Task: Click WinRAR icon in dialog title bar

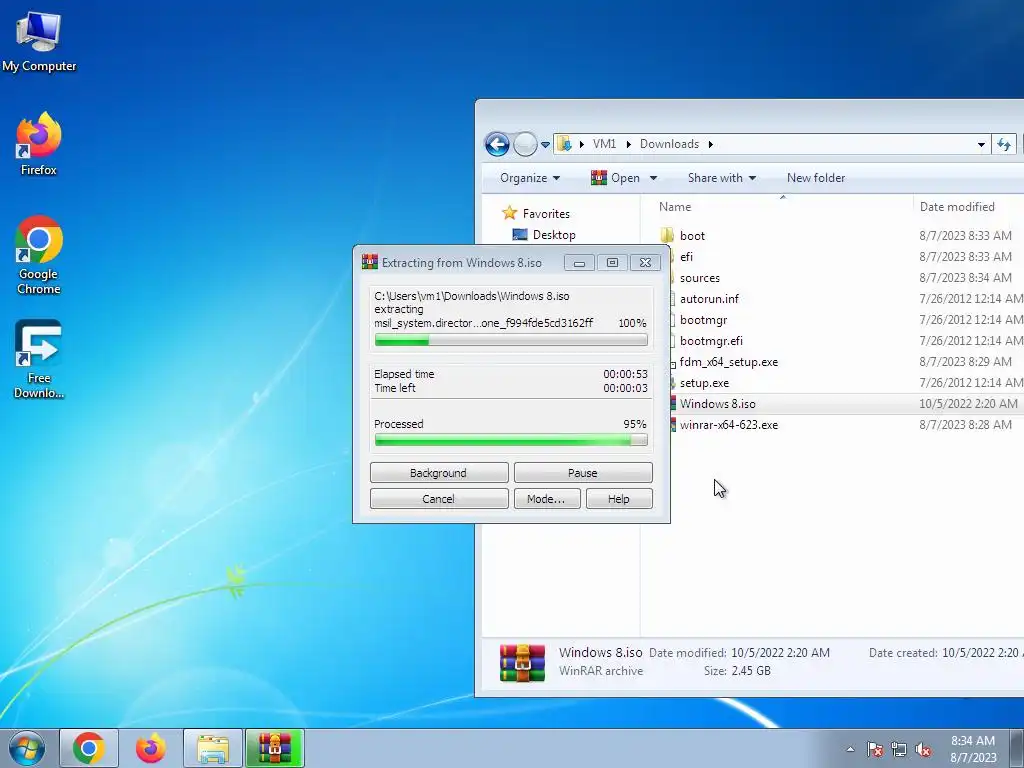Action: click(x=370, y=262)
